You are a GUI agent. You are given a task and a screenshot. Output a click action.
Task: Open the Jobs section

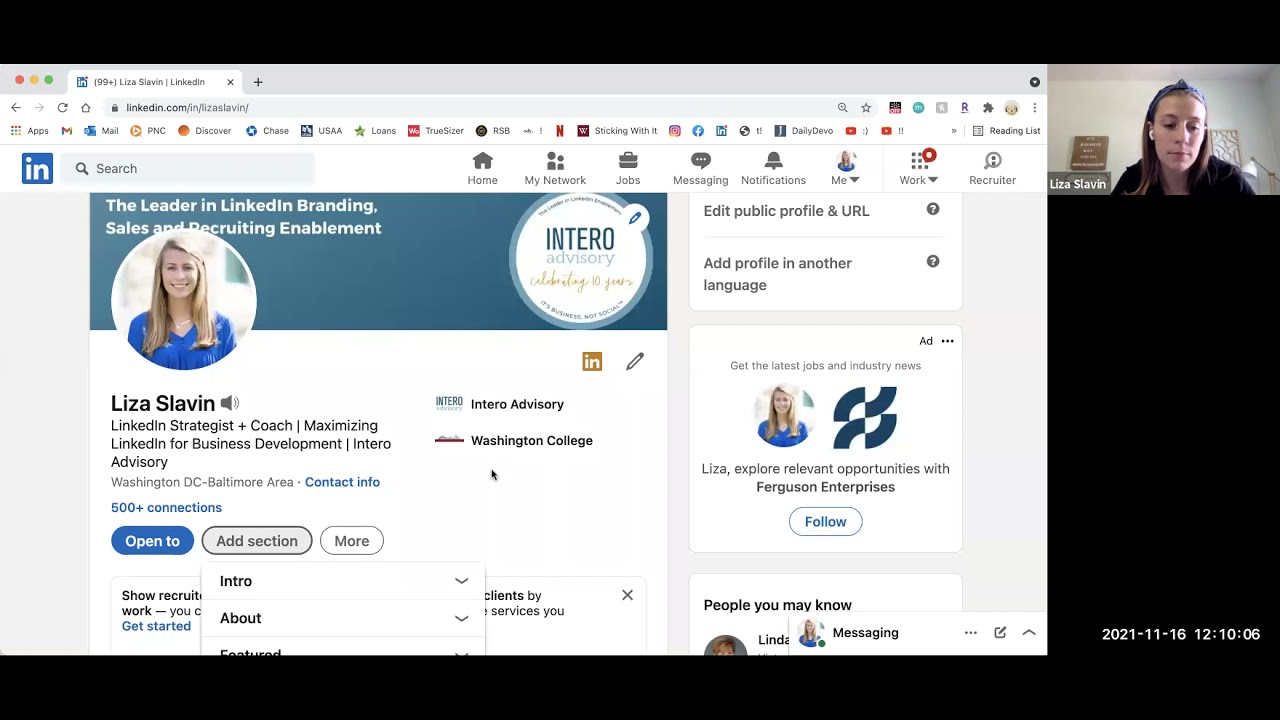coord(628,168)
